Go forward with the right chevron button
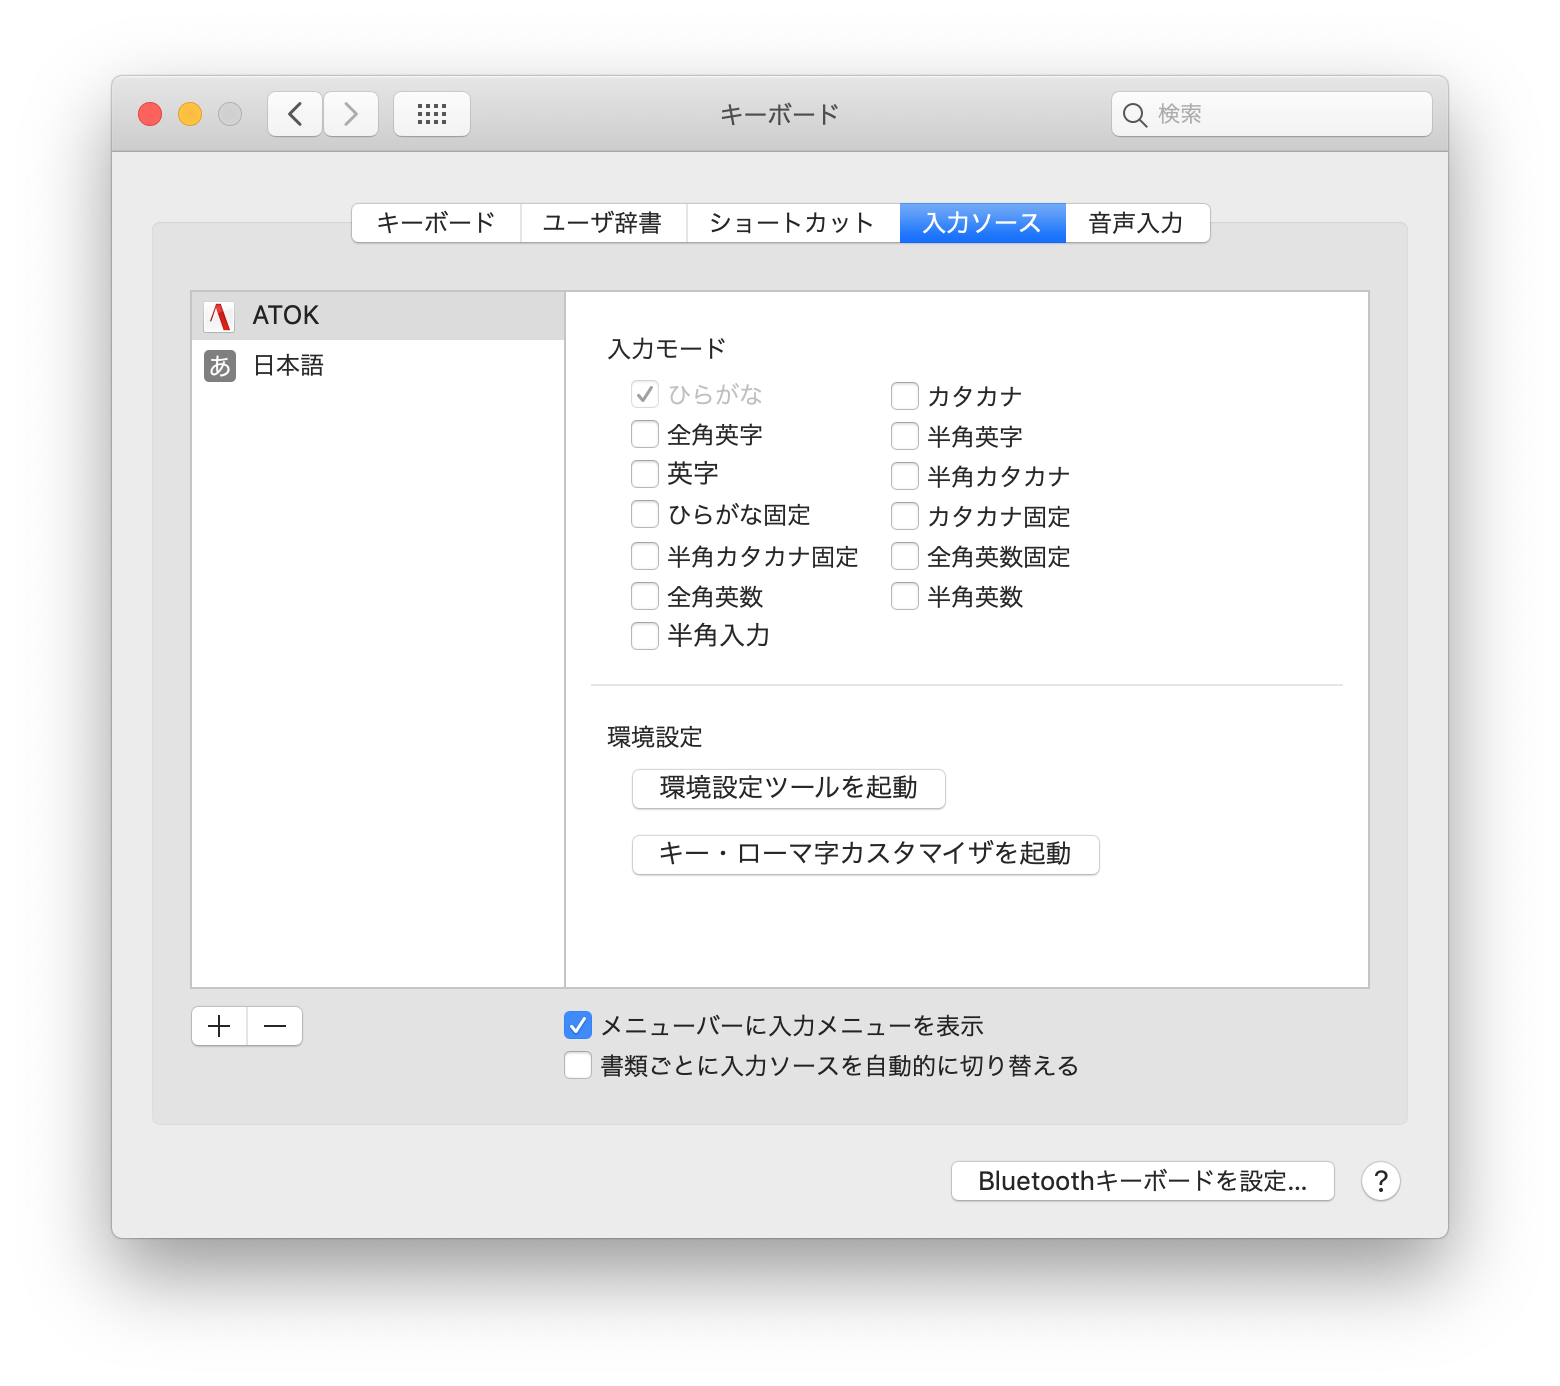Image resolution: width=1560 pixels, height=1386 pixels. point(351,114)
